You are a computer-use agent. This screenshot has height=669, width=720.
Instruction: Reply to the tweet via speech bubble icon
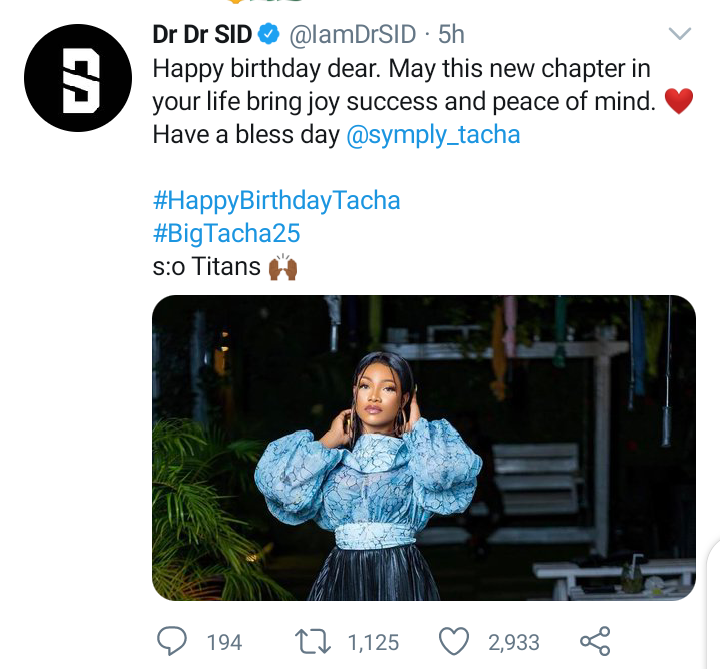coord(173,640)
